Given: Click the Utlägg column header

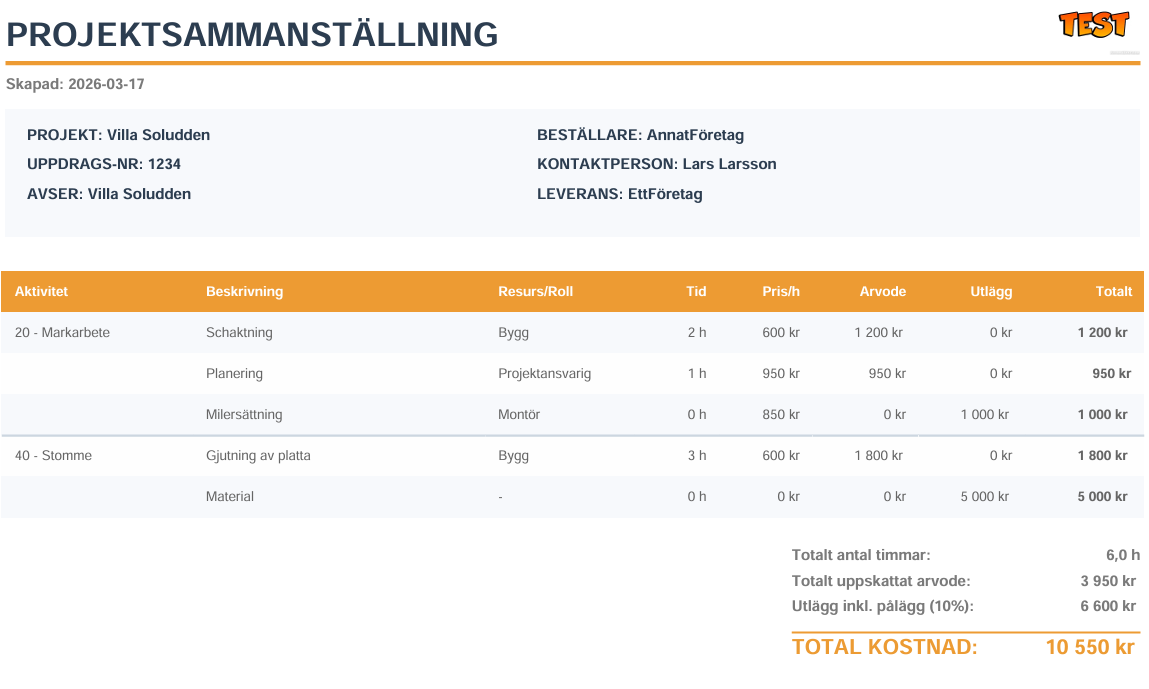Looking at the screenshot, I should (991, 292).
